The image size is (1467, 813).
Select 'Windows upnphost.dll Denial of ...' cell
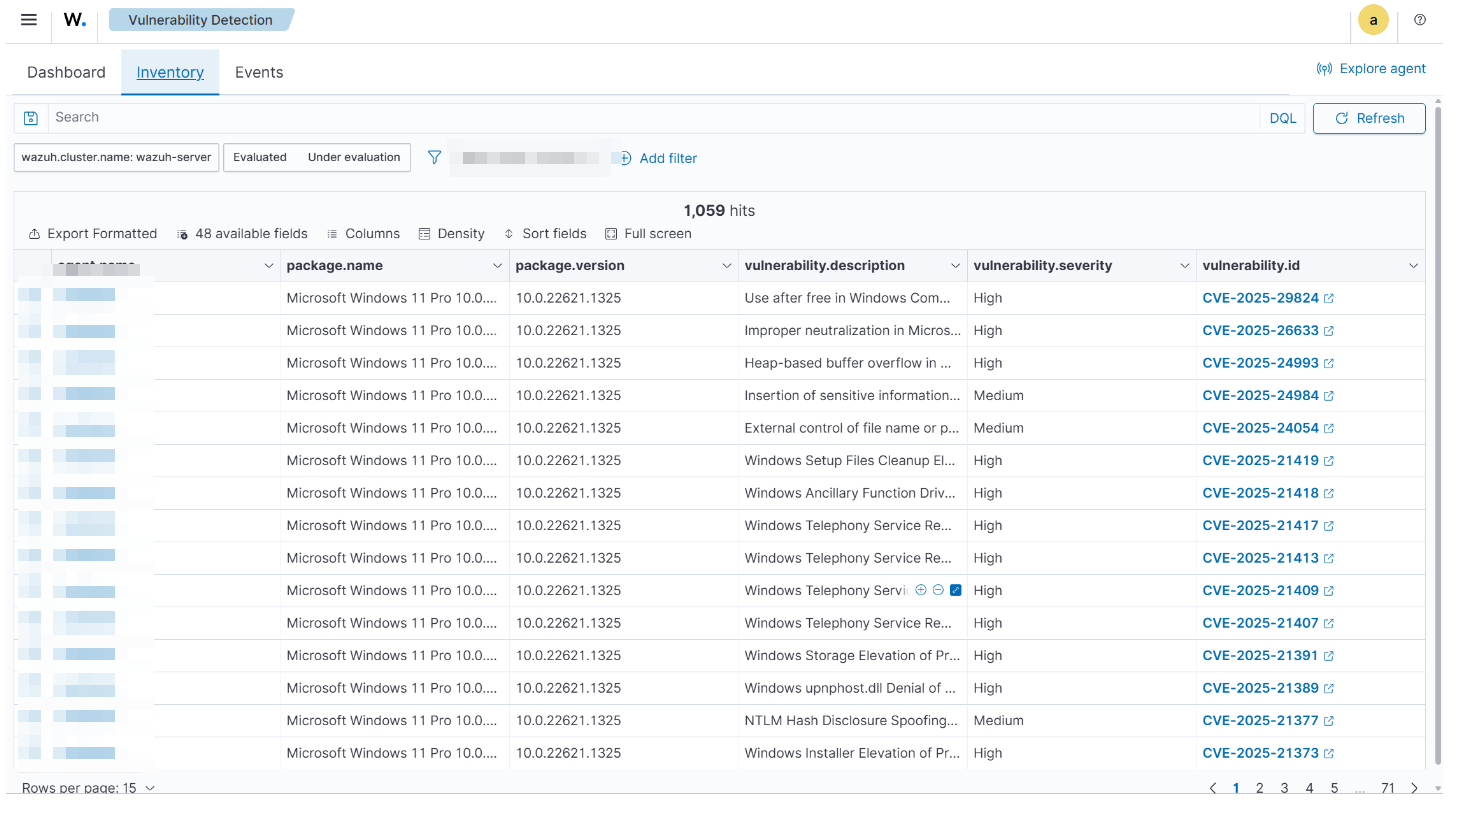point(853,688)
